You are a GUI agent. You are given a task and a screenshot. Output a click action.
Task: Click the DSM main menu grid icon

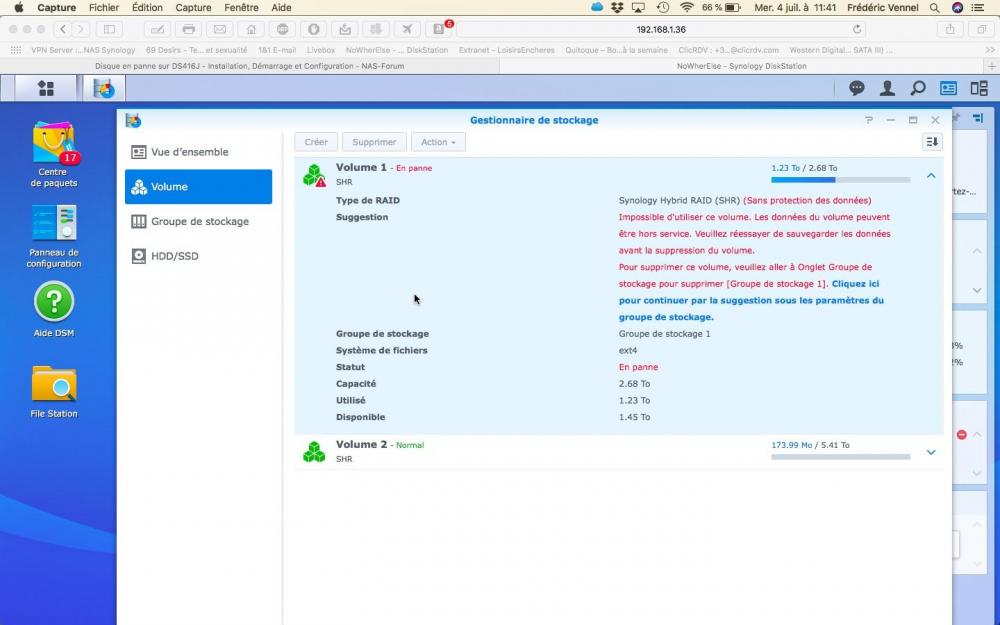(46, 88)
